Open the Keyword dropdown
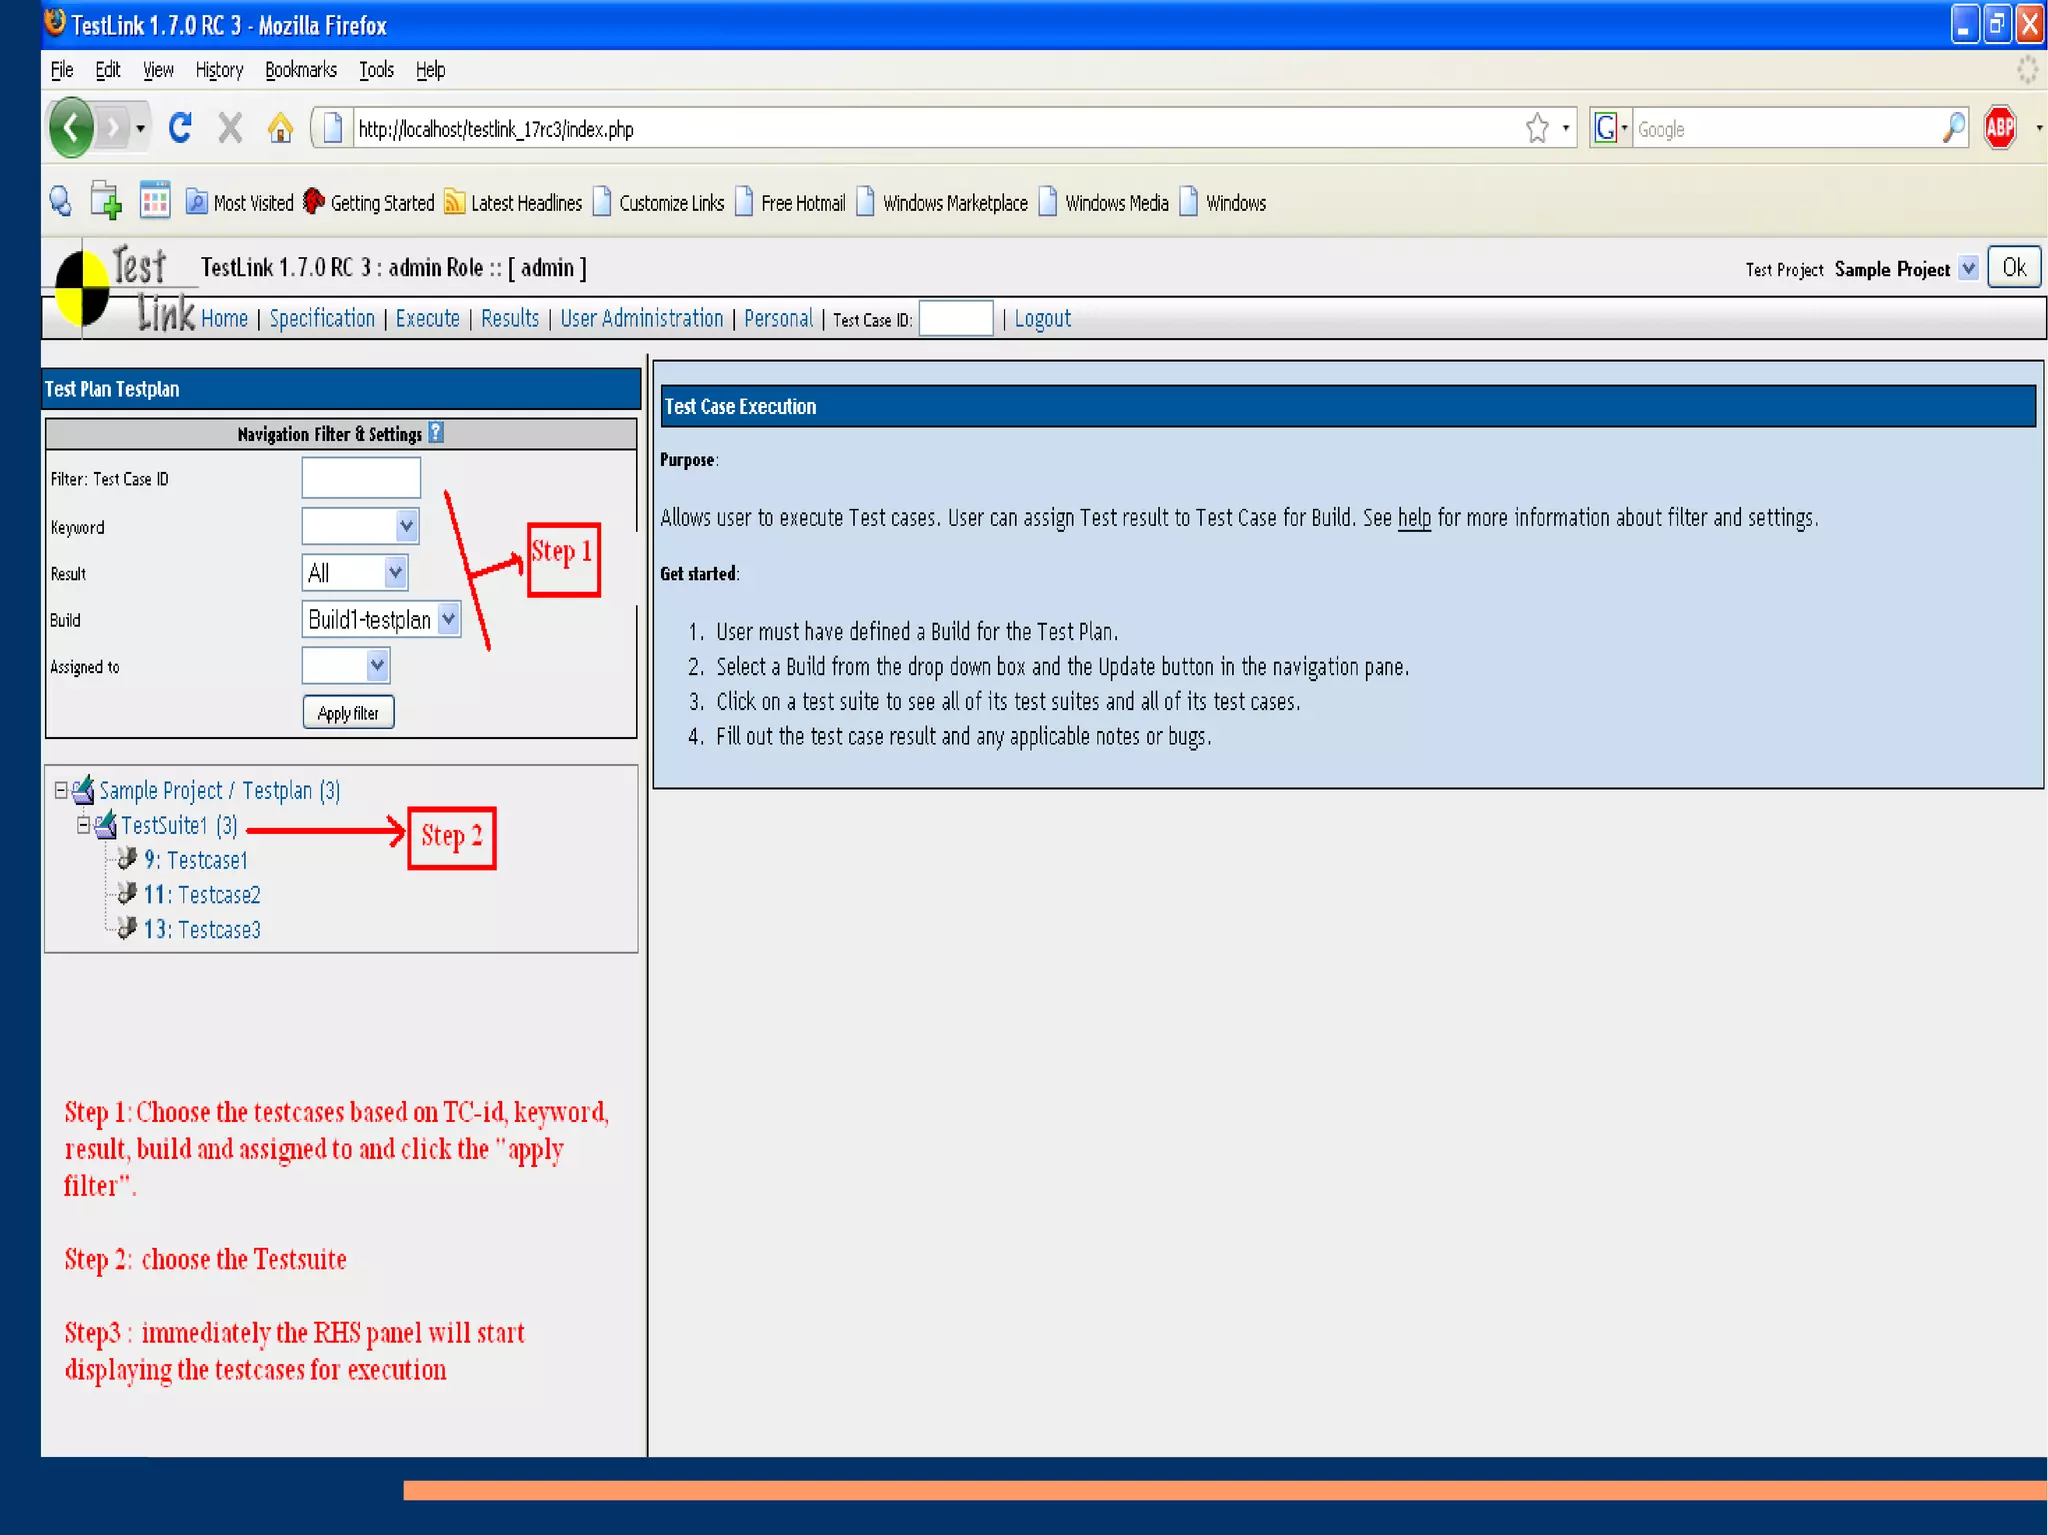This screenshot has width=2048, height=1535. [360, 526]
